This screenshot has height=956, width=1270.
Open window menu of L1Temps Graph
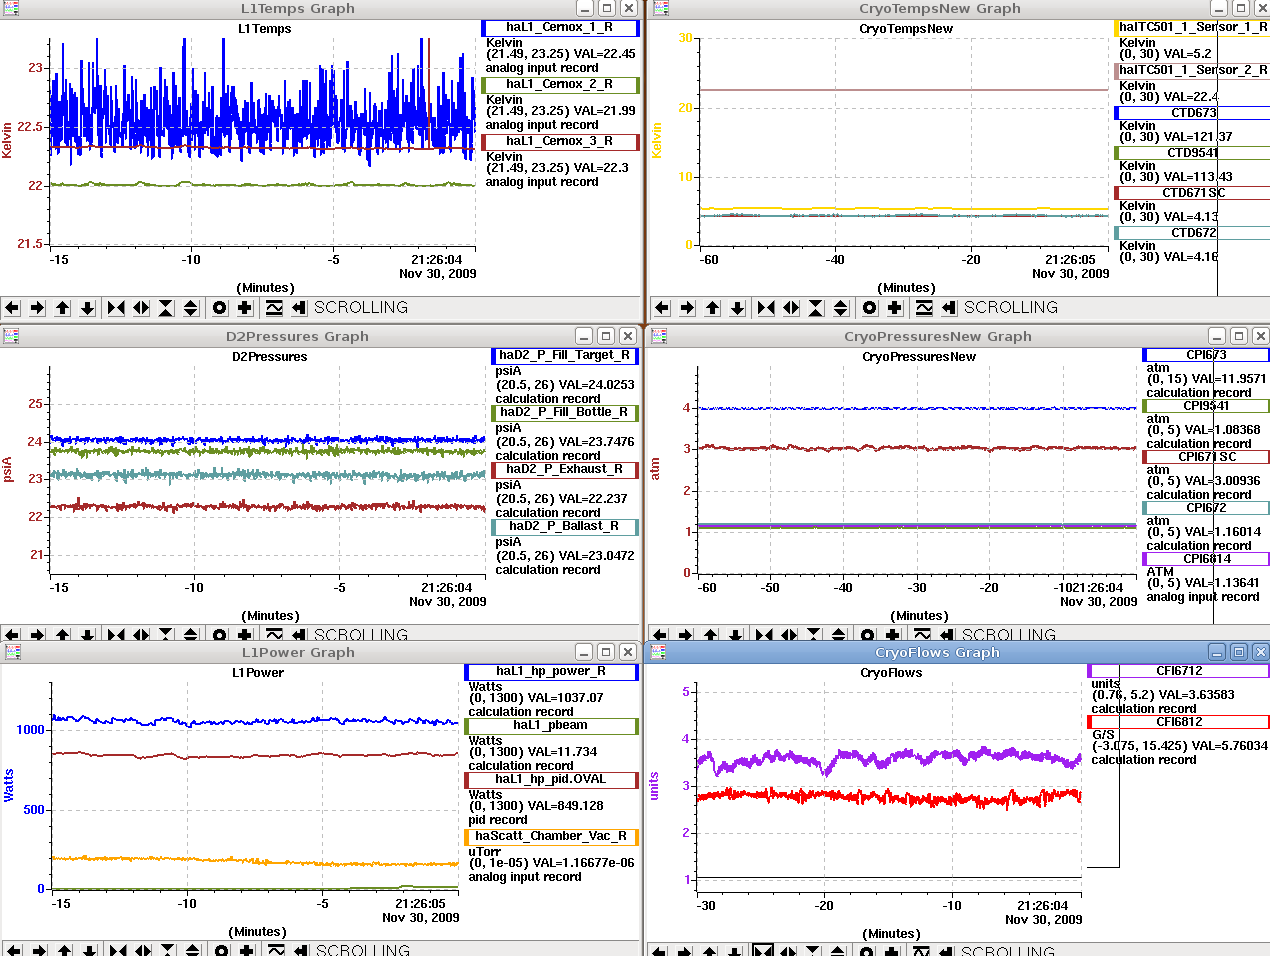(11, 8)
